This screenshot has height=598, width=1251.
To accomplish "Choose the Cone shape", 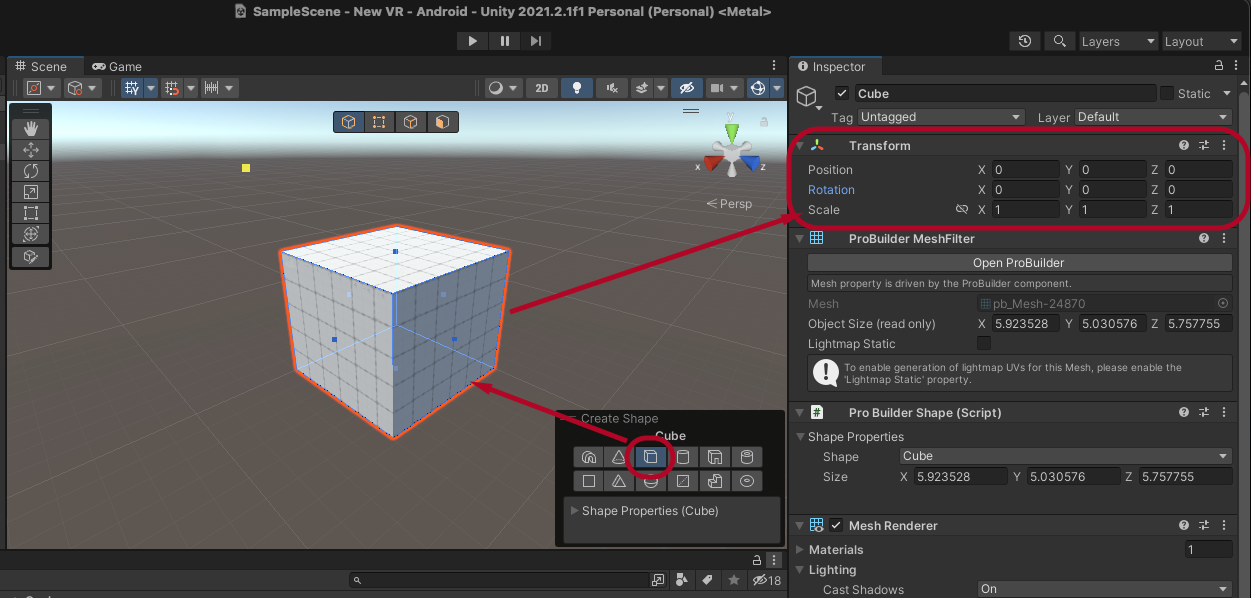I will tap(619, 457).
